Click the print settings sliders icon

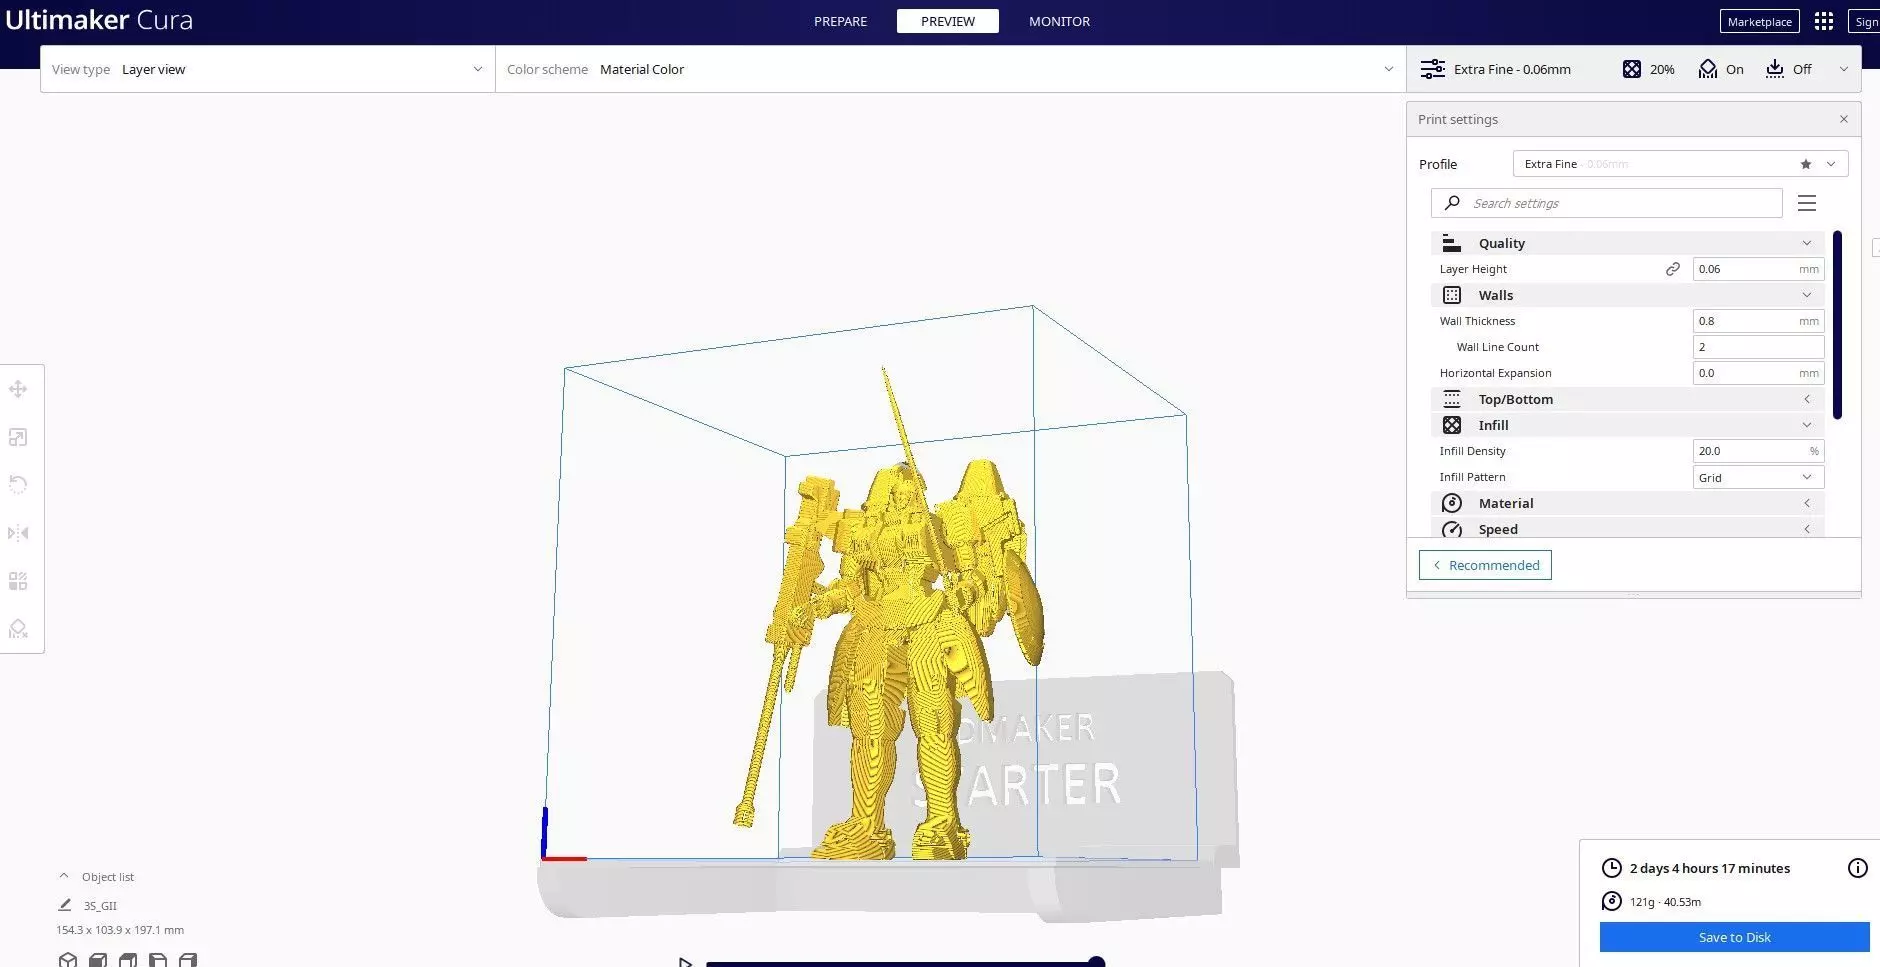coord(1433,69)
